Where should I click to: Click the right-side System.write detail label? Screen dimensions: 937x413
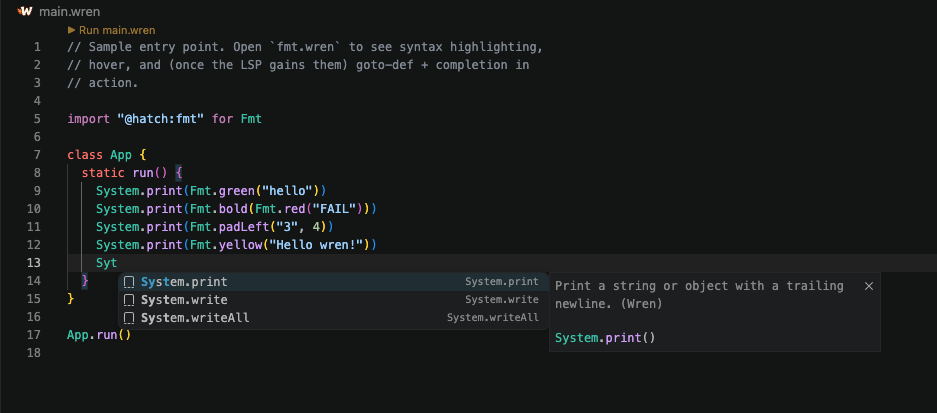pyautogui.click(x=502, y=300)
